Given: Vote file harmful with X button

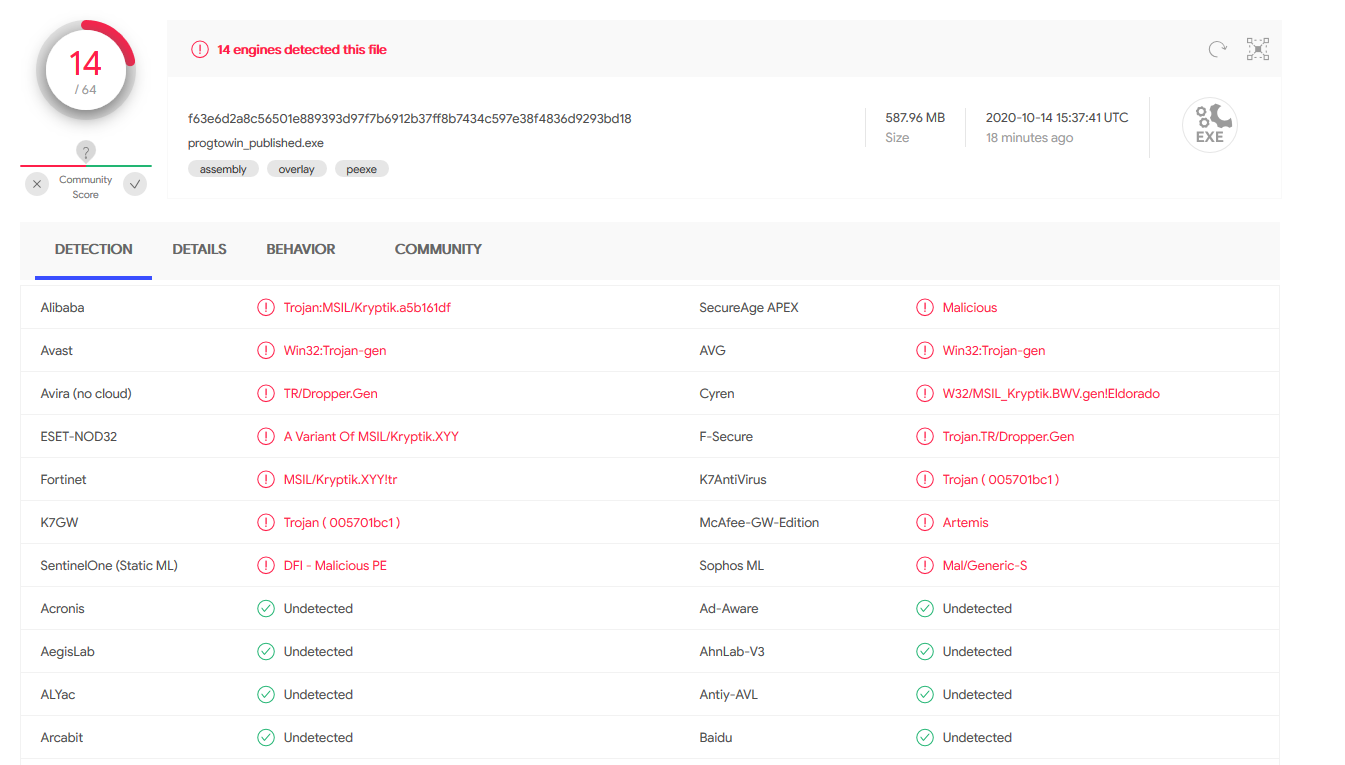Looking at the screenshot, I should [37, 184].
